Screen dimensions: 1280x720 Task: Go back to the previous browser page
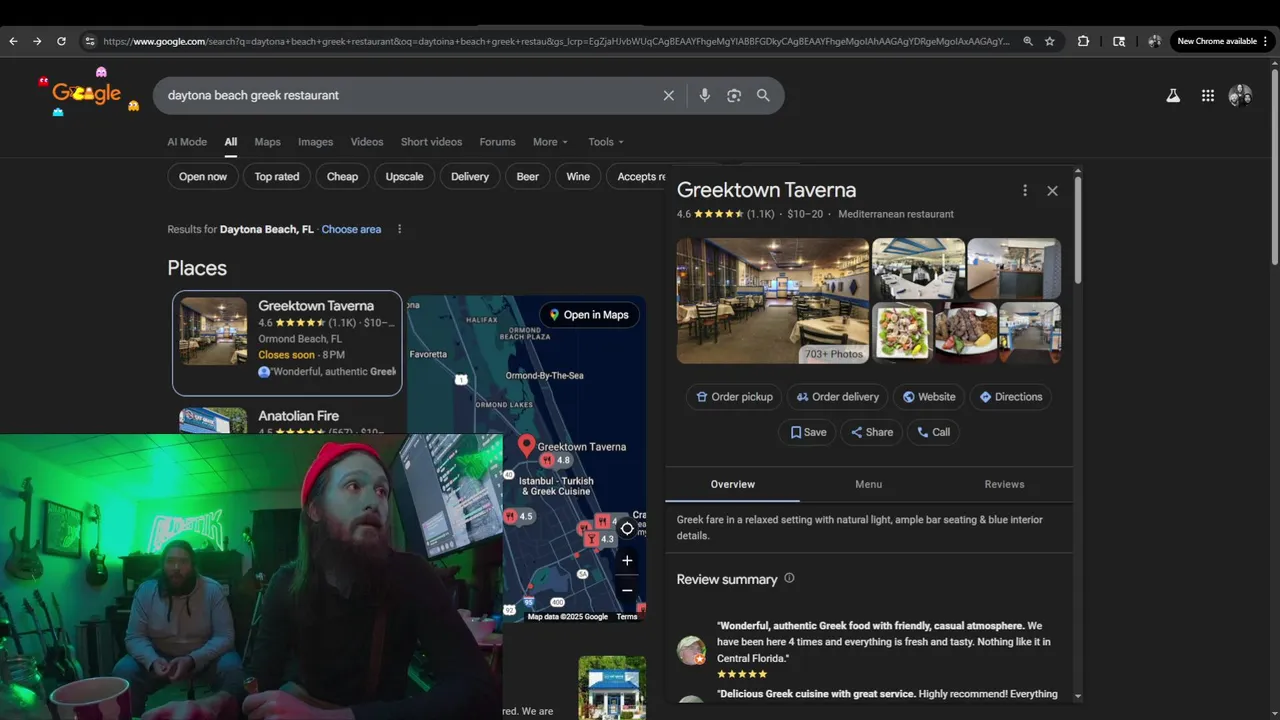pyautogui.click(x=13, y=41)
